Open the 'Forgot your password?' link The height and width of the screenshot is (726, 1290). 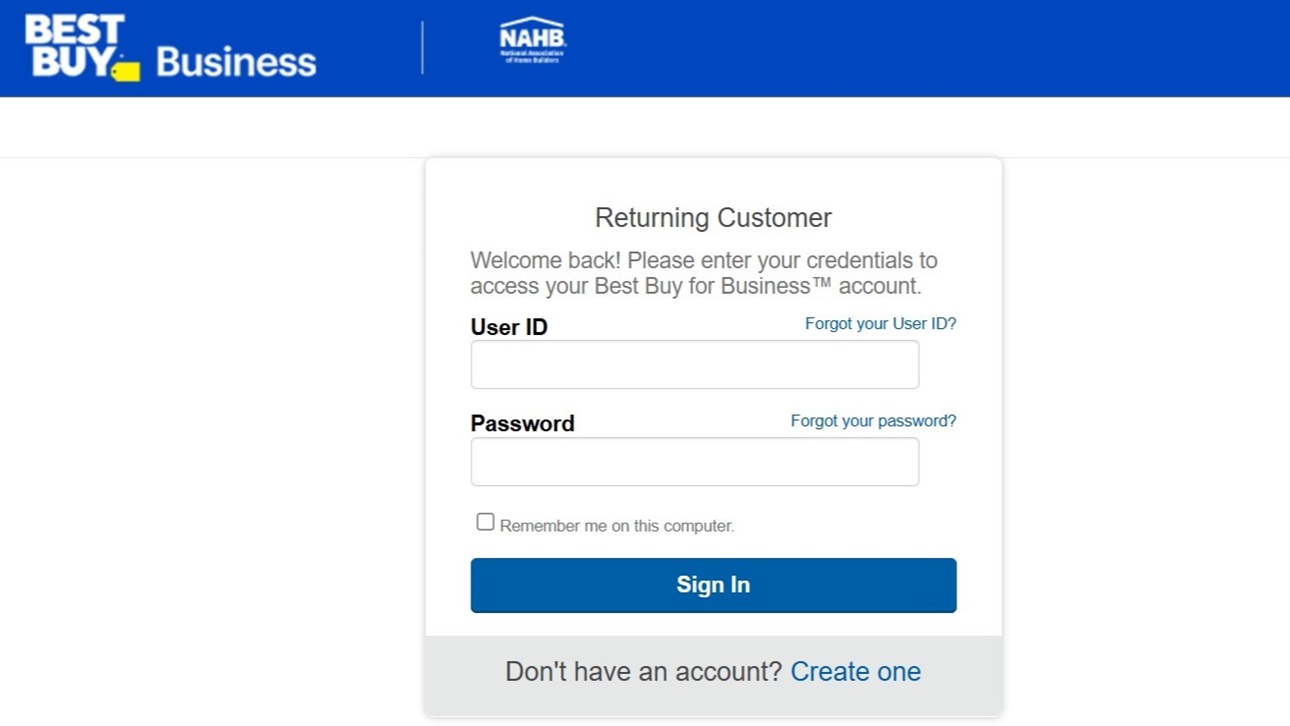coord(874,421)
